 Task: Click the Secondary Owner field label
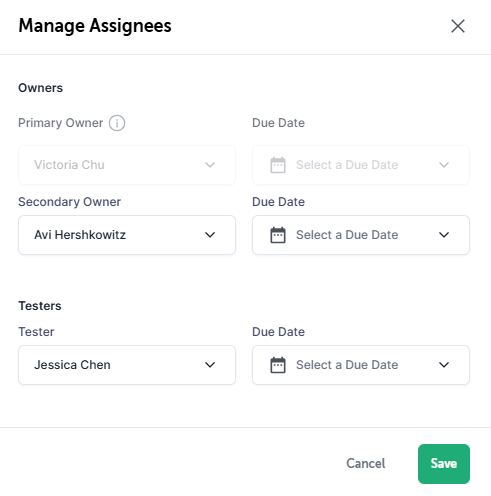pyautogui.click(x=69, y=202)
